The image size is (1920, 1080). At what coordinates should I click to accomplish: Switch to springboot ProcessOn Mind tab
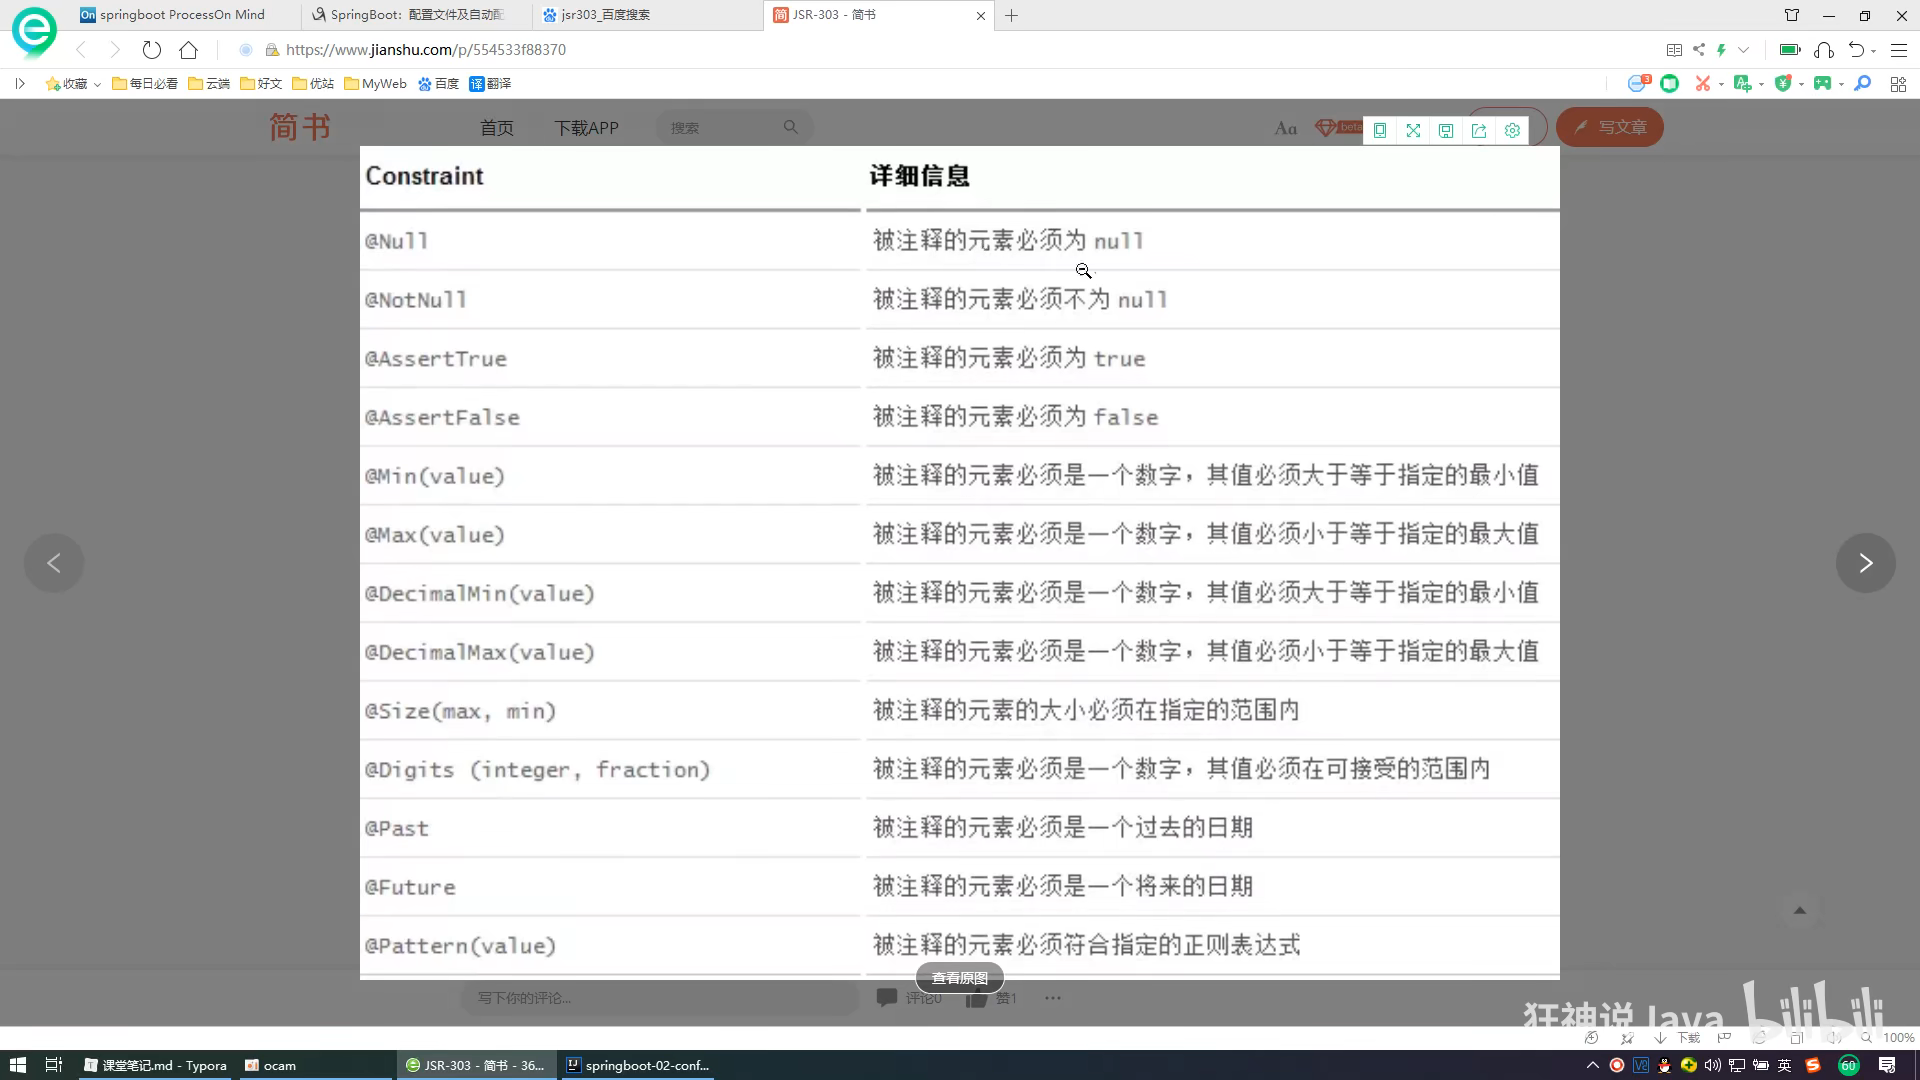[x=182, y=15]
